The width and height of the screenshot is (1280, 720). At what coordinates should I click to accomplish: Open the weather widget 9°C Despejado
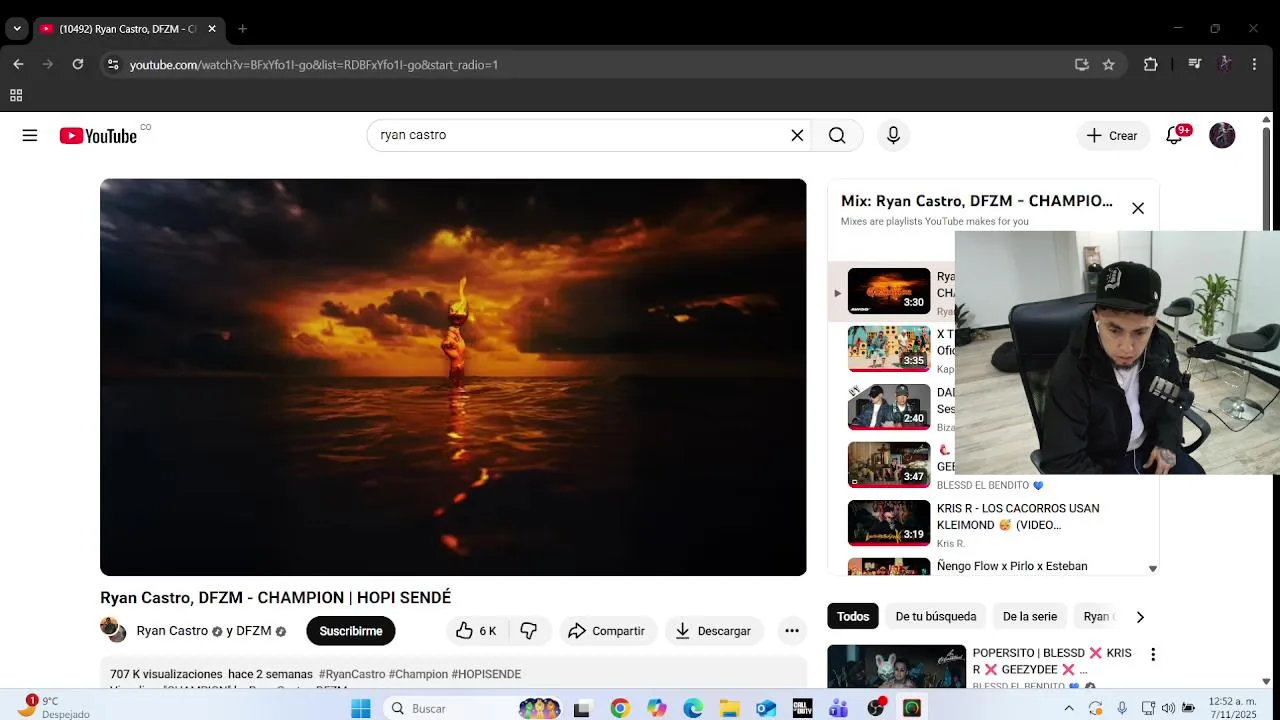[x=53, y=707]
